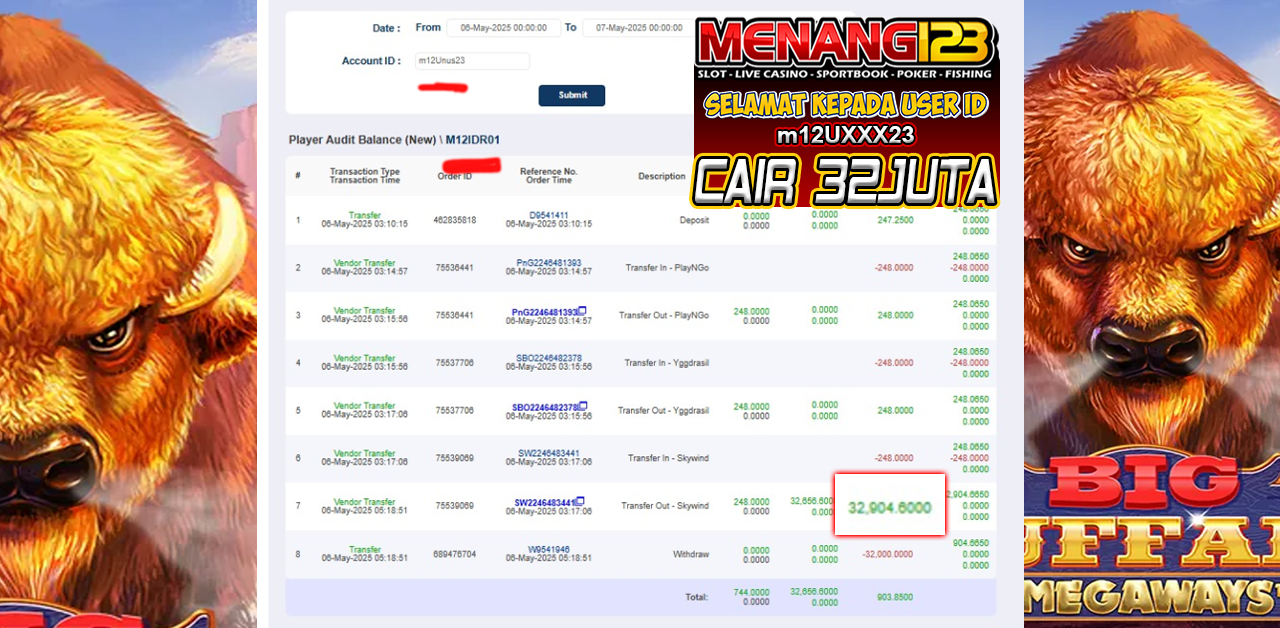Screen dimensions: 1280x628
Task: Open reference PnG2246481393 in Transfer Out - PlayNGo row
Action: (545, 312)
